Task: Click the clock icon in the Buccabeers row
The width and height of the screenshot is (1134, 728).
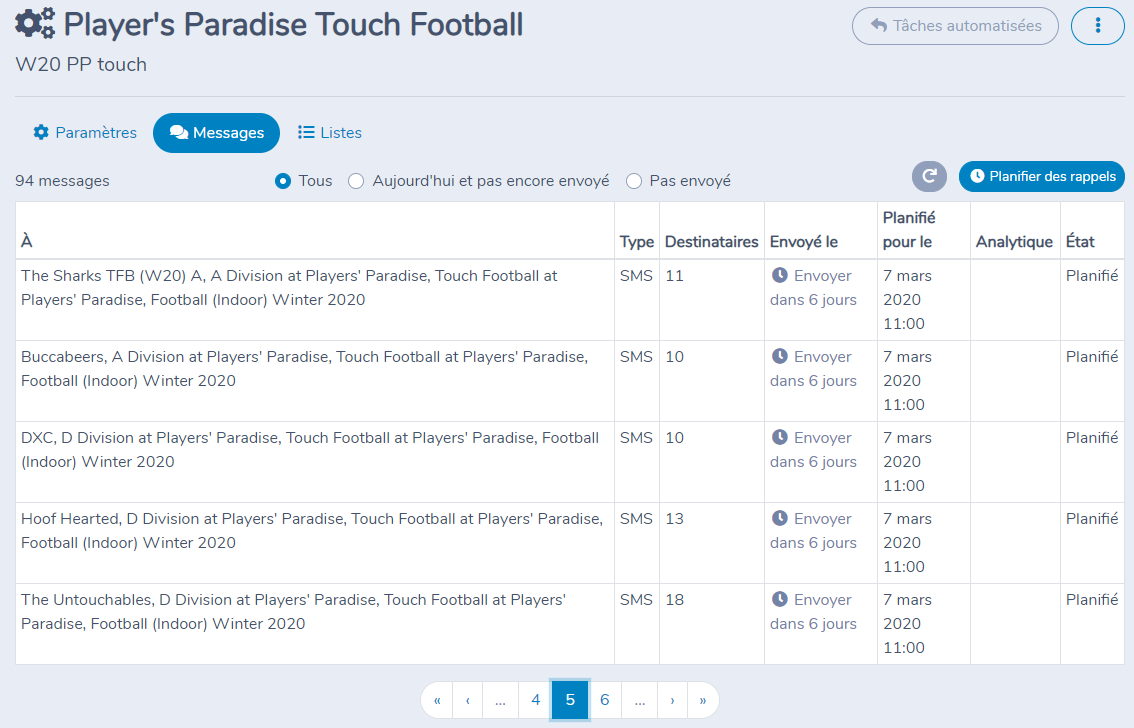Action: (x=780, y=356)
